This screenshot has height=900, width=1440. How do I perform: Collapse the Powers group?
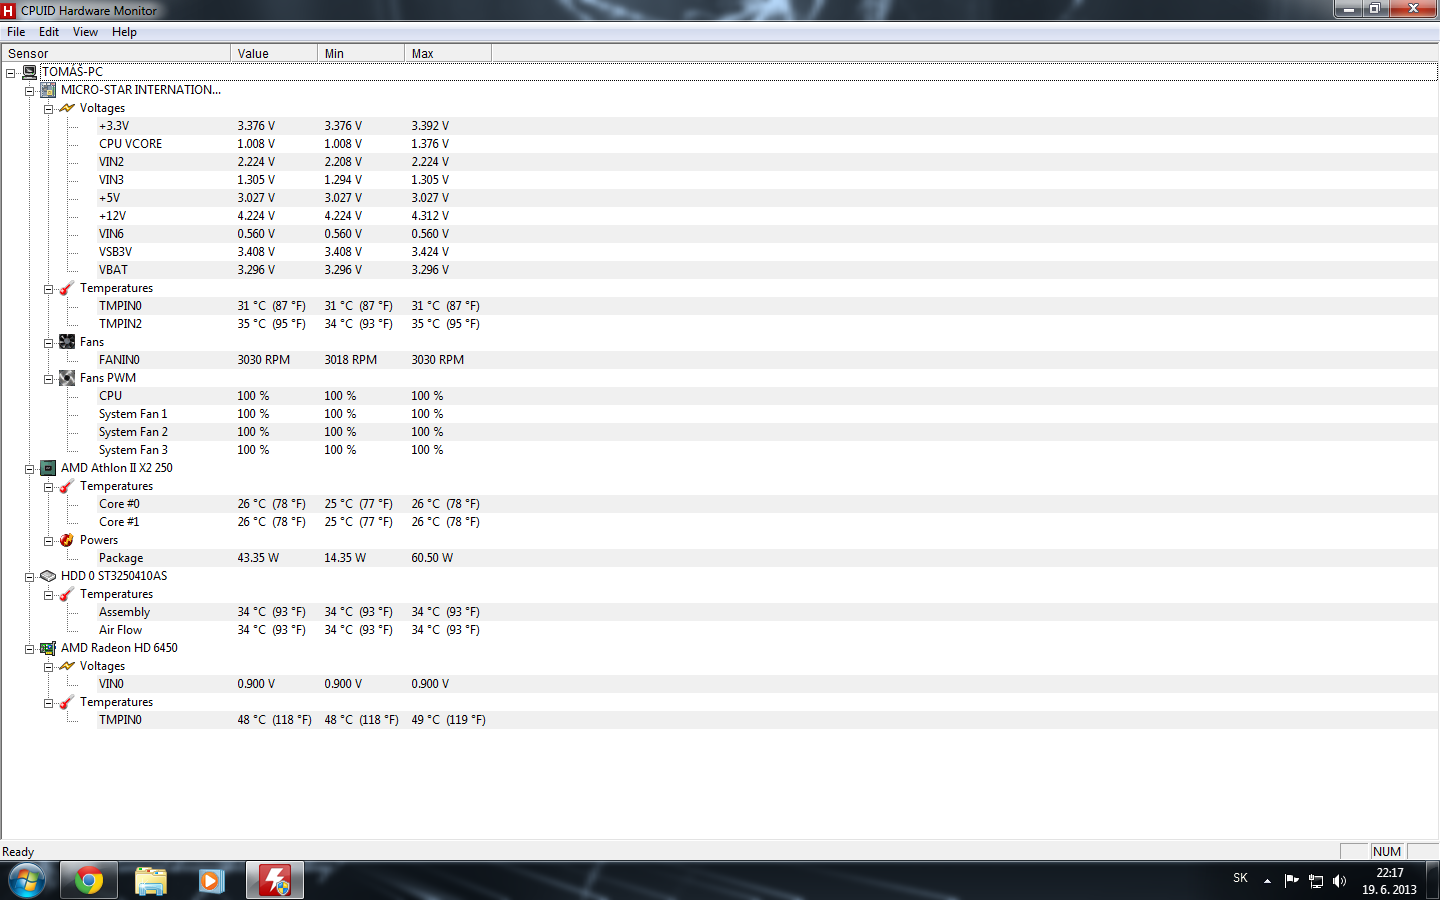(x=48, y=541)
